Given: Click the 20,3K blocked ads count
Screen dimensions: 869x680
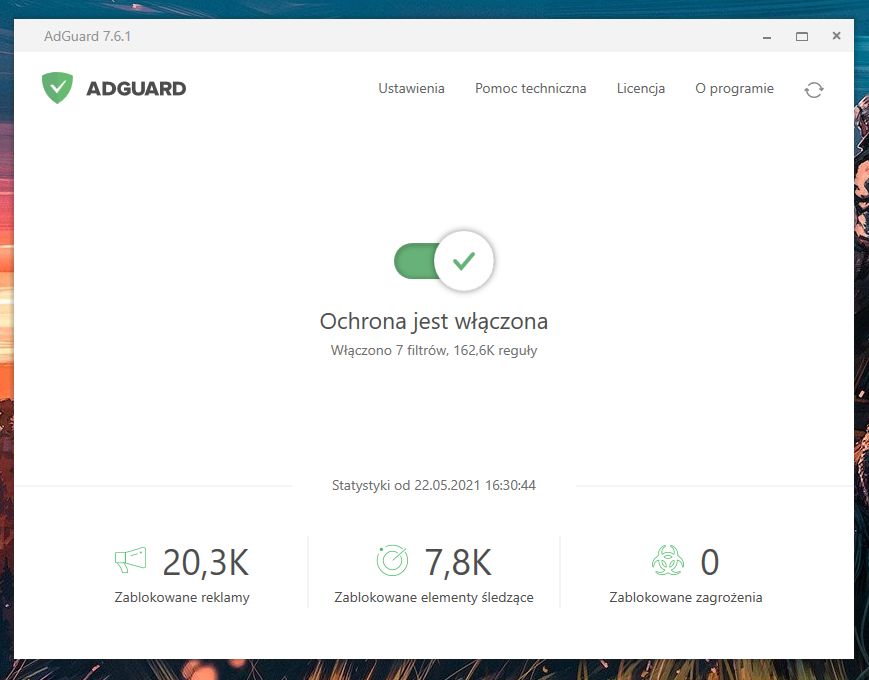Looking at the screenshot, I should click(206, 563).
